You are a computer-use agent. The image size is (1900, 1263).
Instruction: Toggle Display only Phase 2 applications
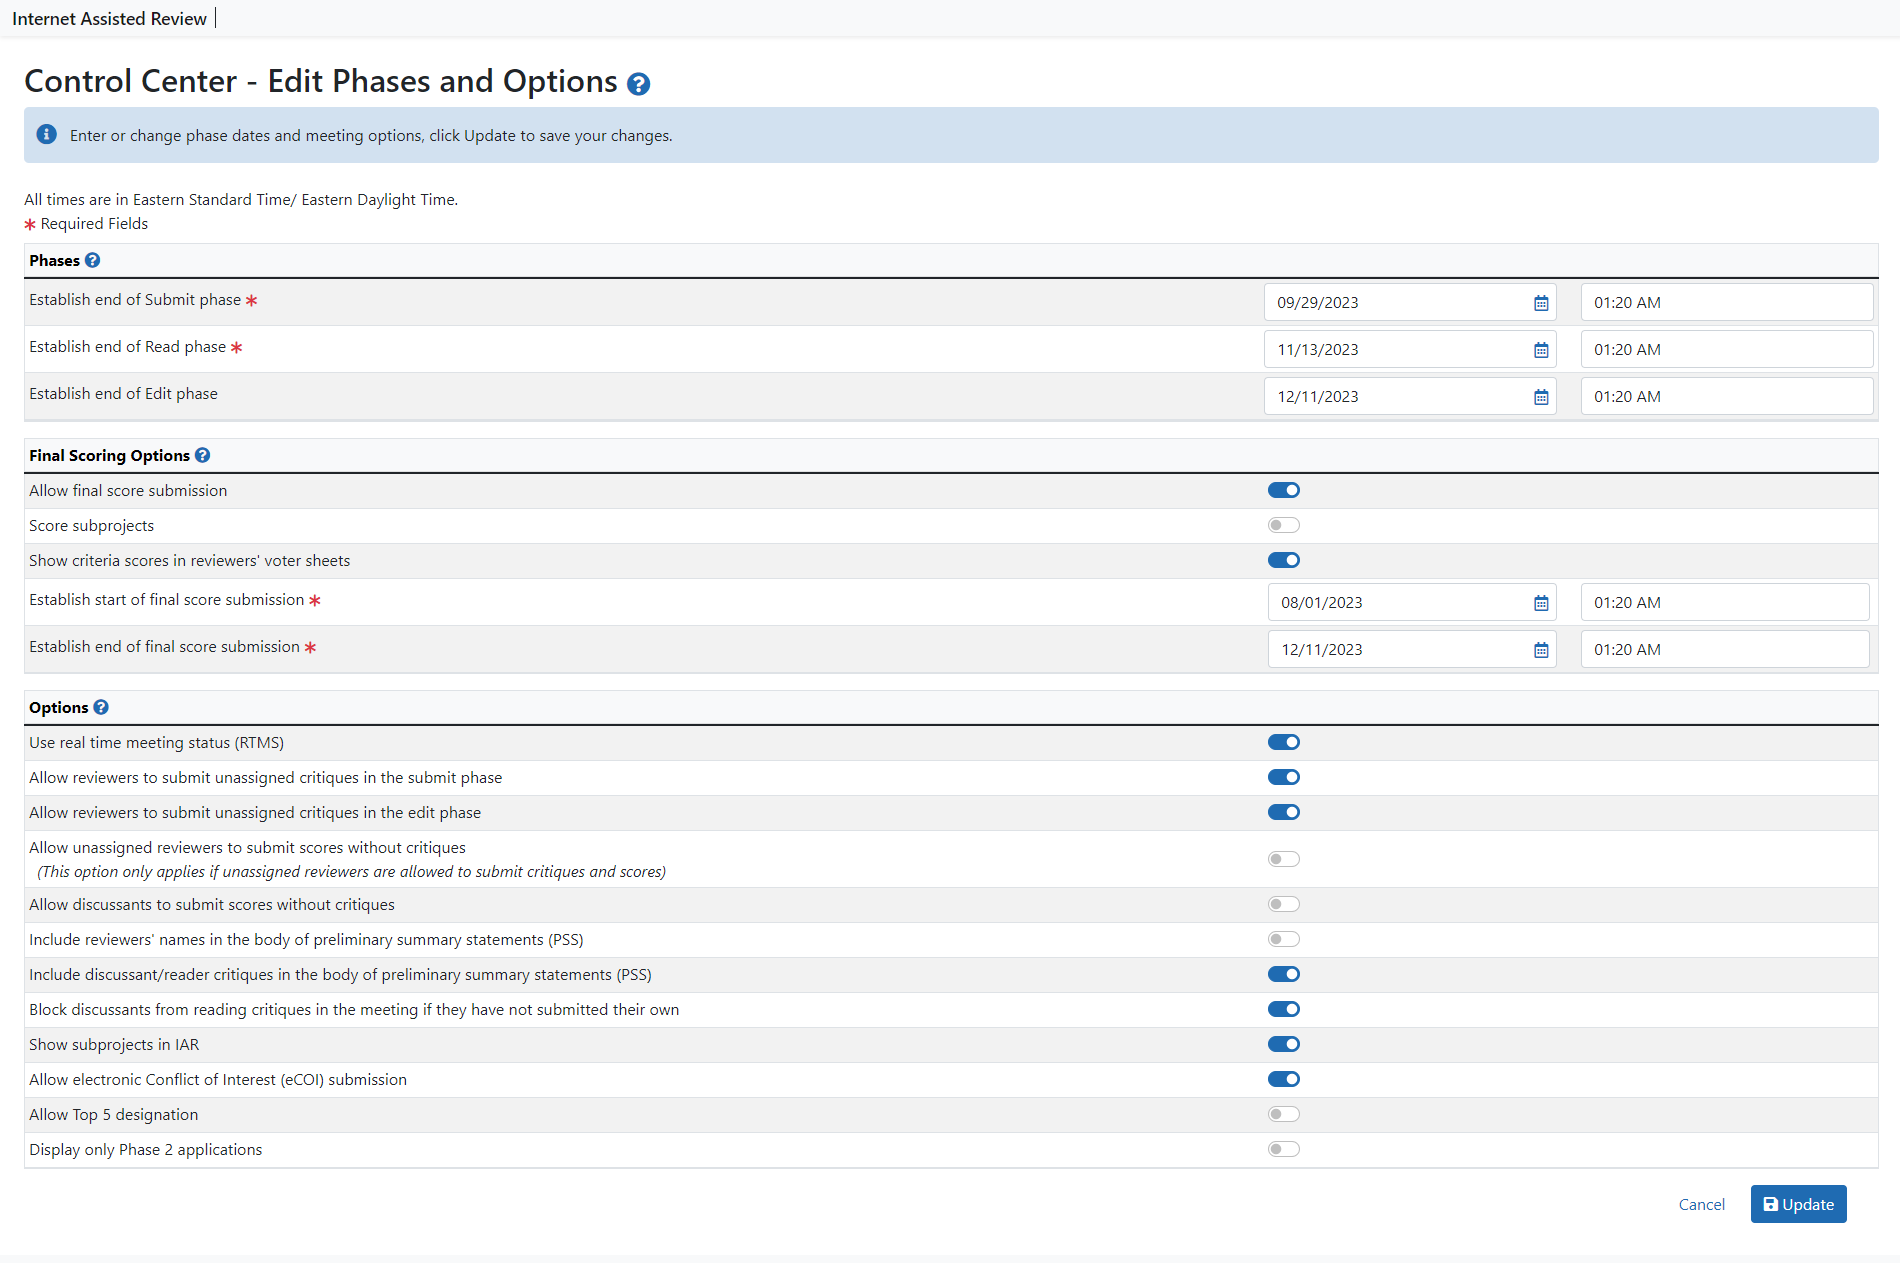click(1284, 1149)
